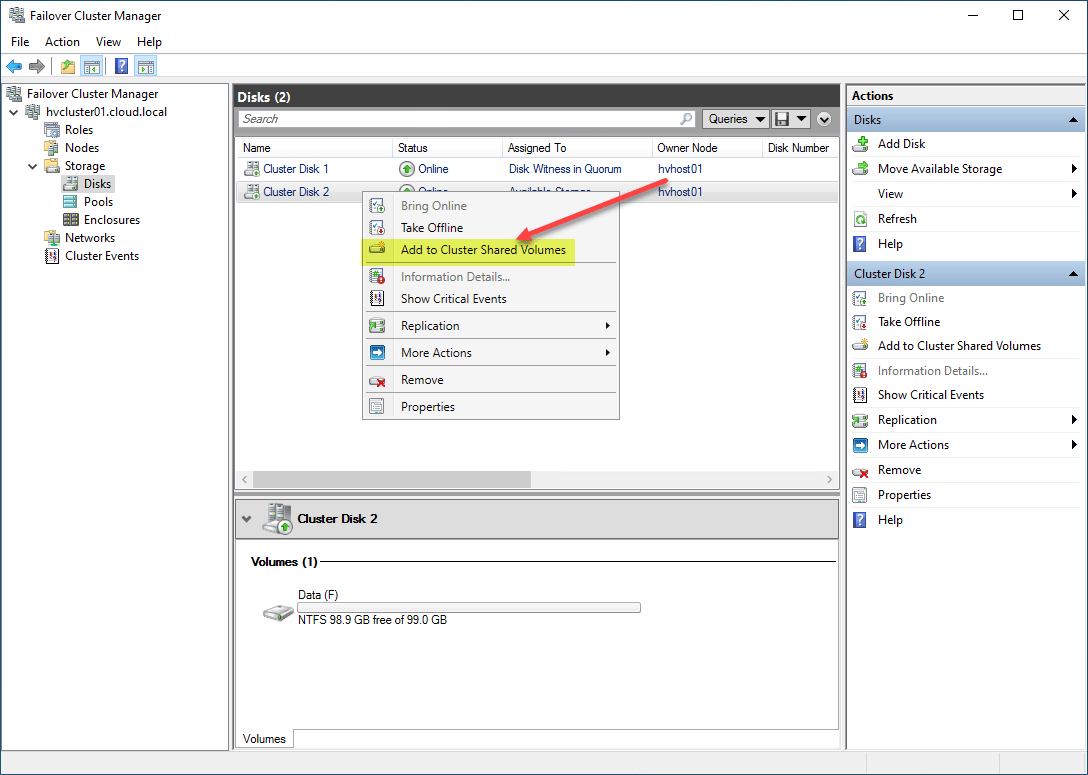1088x775 pixels.
Task: Click Take Offline icon in Actions pane
Action: 860,322
